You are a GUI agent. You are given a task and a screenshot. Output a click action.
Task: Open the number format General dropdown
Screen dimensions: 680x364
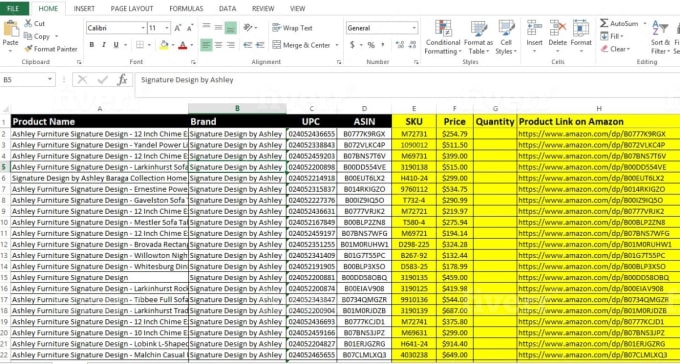(x=413, y=28)
